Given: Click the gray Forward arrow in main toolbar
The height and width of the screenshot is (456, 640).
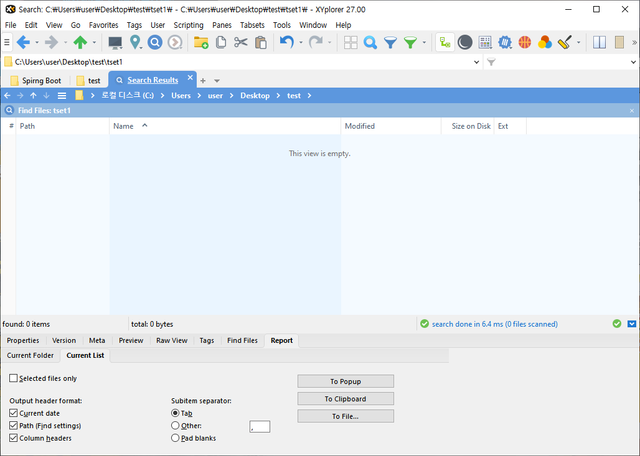Looking at the screenshot, I should (x=51, y=42).
